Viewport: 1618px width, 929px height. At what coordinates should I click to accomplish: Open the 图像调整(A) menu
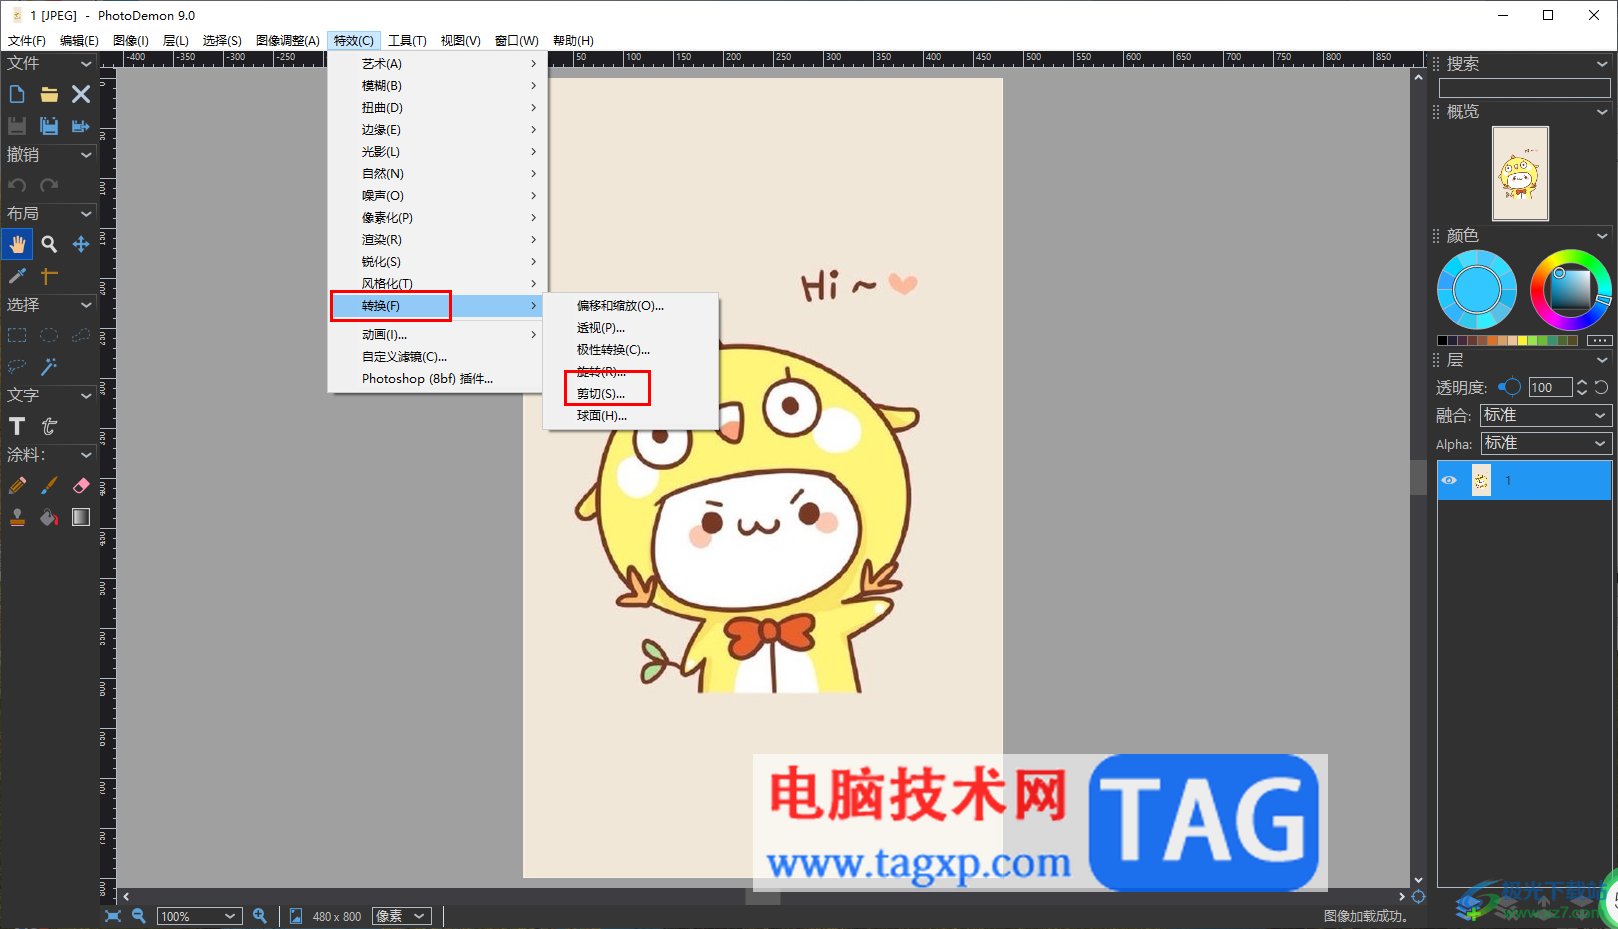tap(288, 41)
